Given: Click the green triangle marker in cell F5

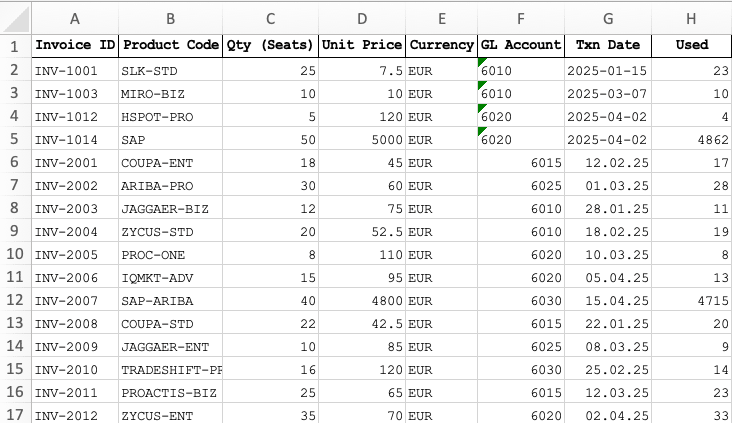Looking at the screenshot, I should (x=483, y=132).
